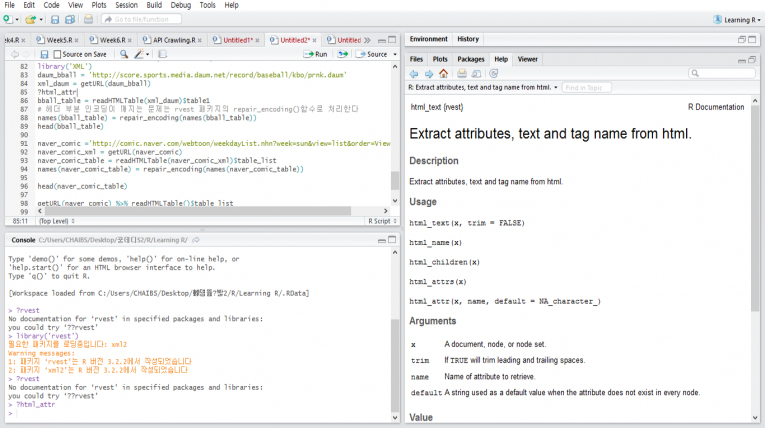Image resolution: width=765 pixels, height=428 pixels.
Task: Click the Run button
Action: (315, 54)
